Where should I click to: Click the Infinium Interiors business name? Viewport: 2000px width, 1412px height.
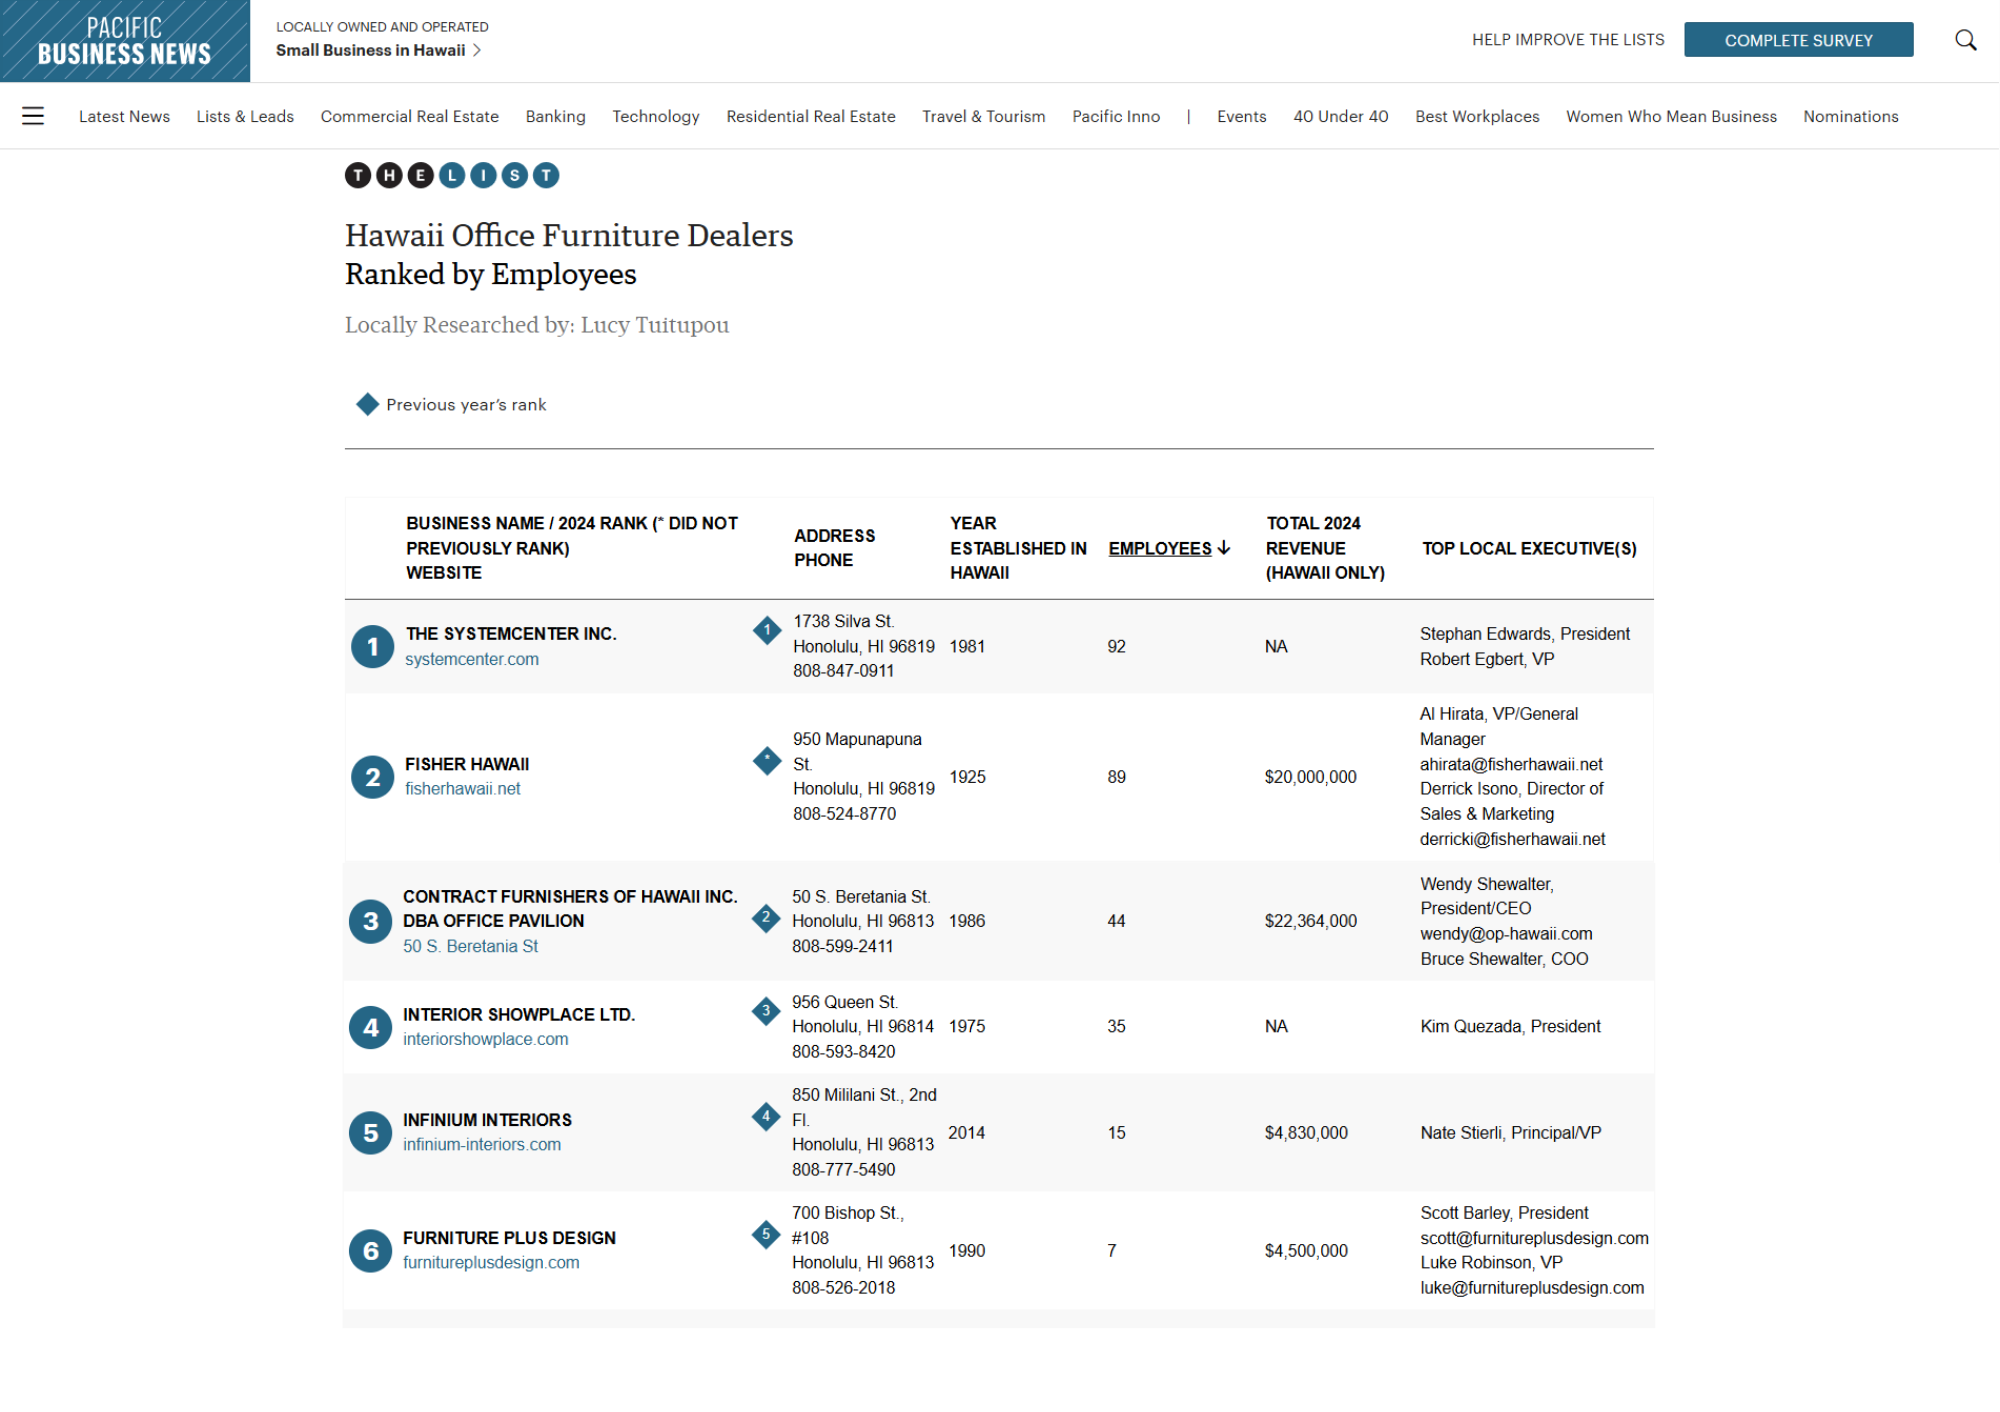click(x=487, y=1120)
